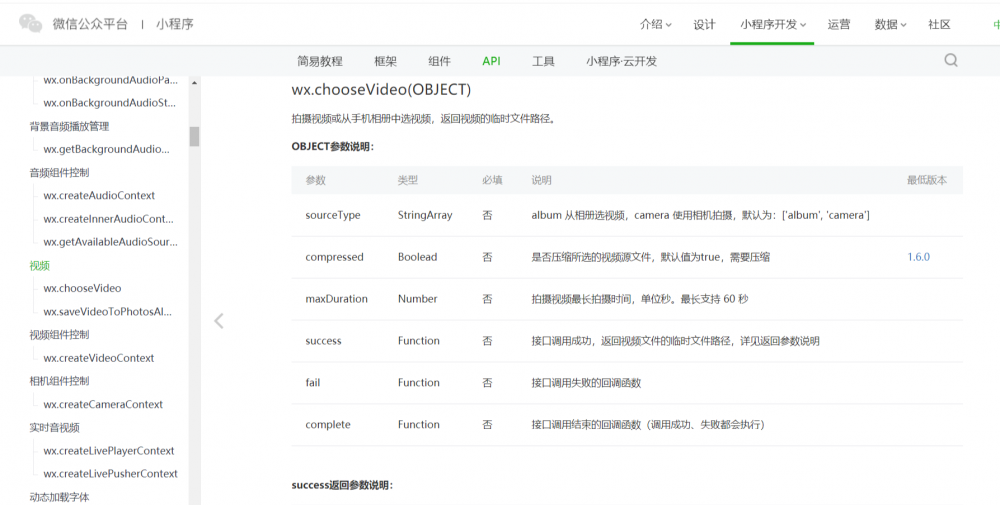1000x505 pixels.
Task: Click the sidebar scrollbar thumb
Action: click(194, 136)
